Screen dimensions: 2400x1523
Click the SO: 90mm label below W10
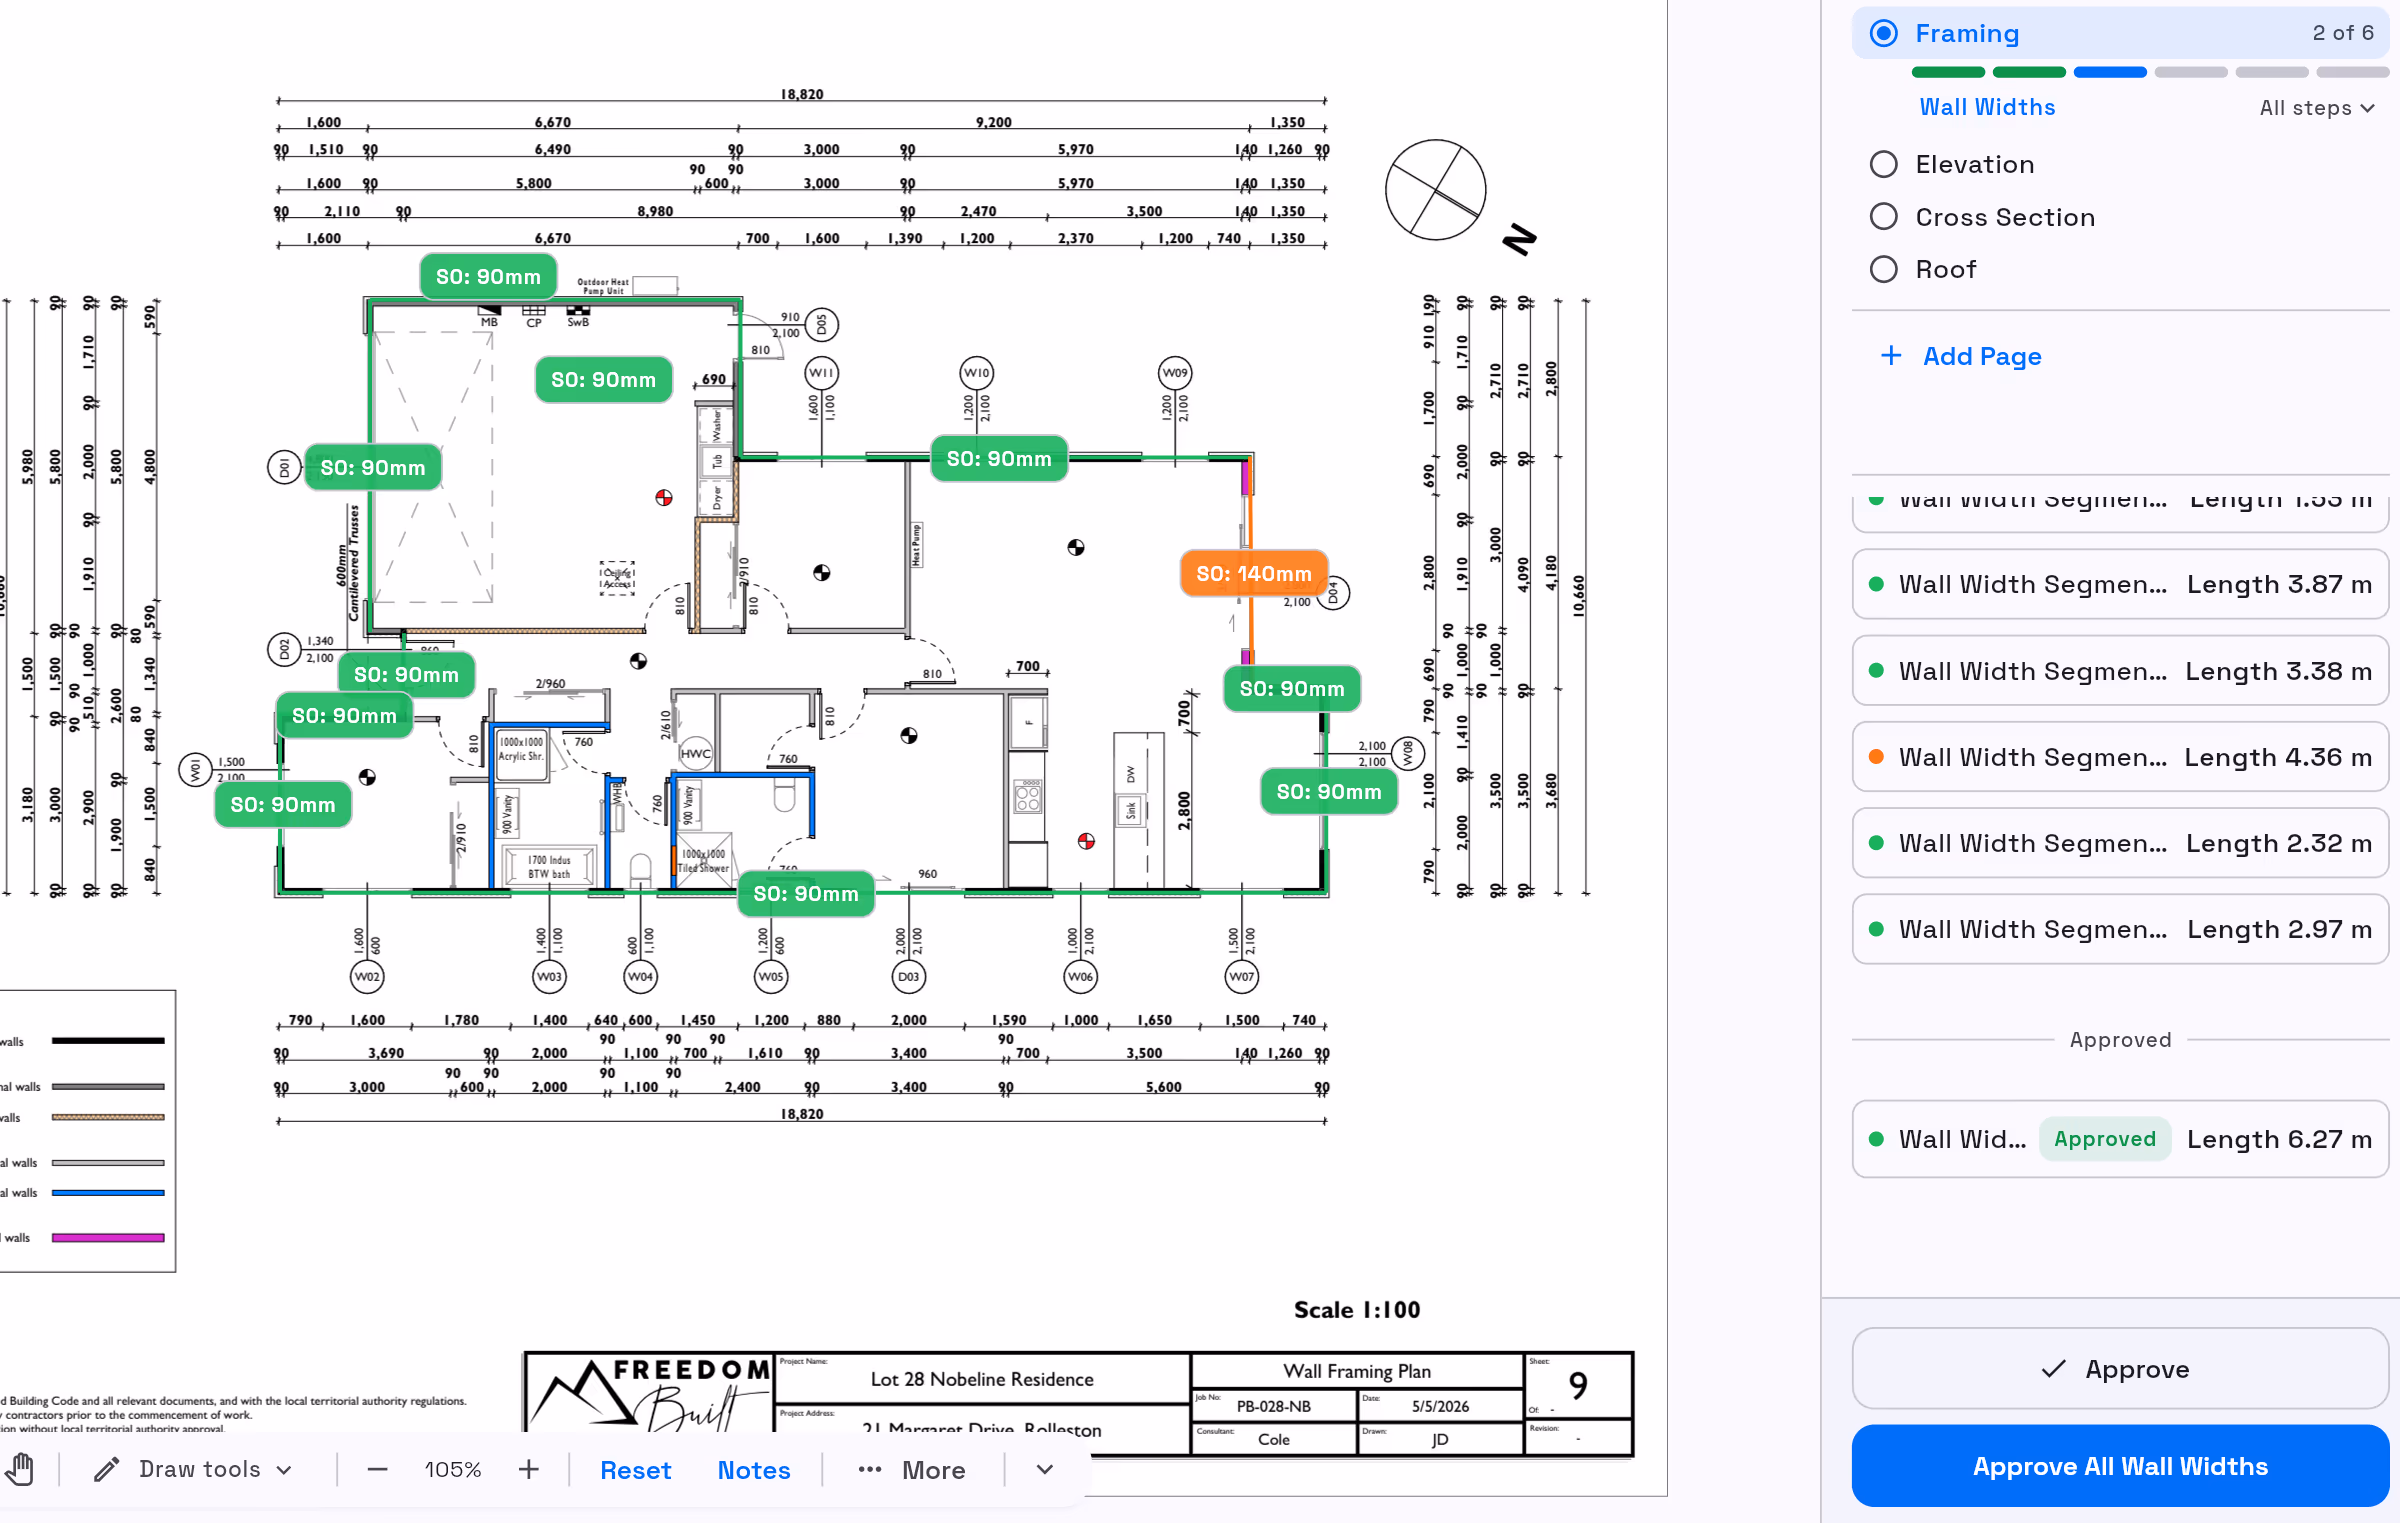[999, 458]
